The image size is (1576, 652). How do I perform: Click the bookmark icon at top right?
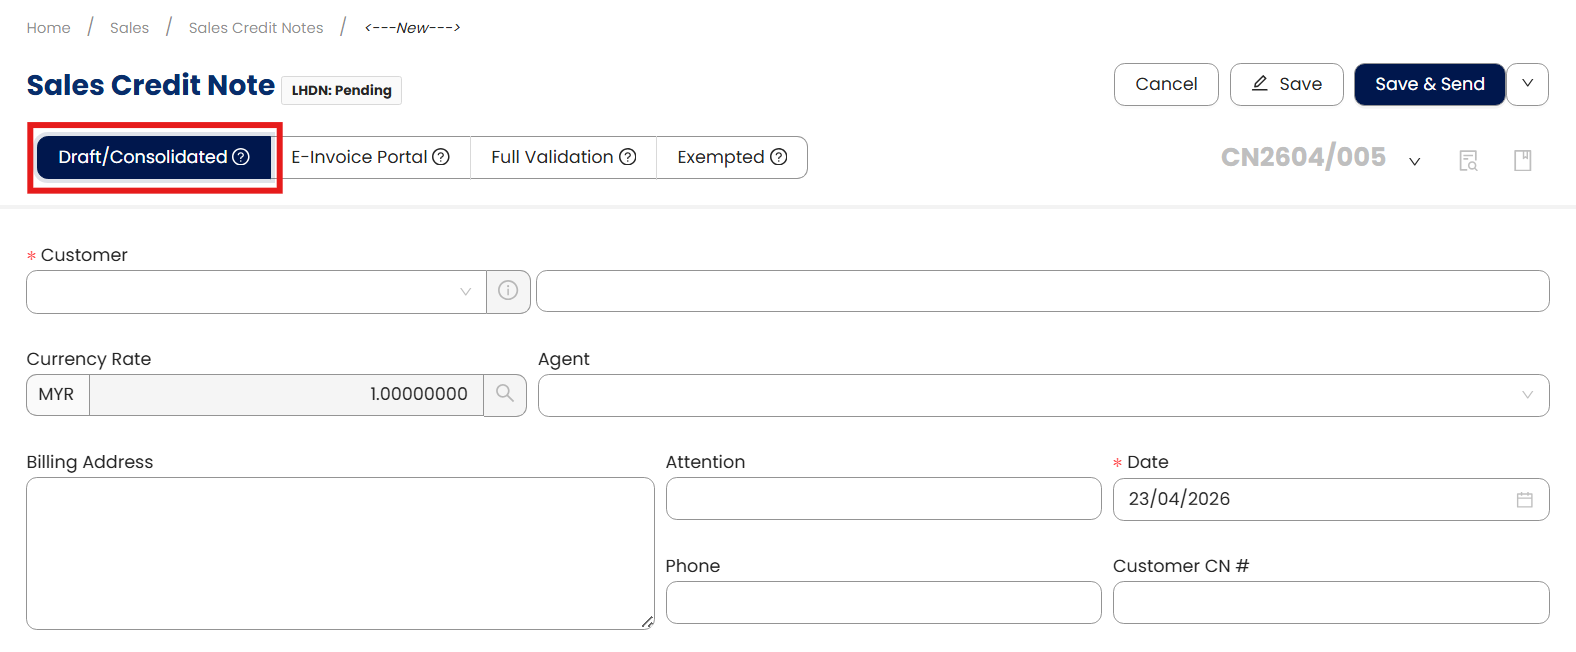pos(1522,160)
